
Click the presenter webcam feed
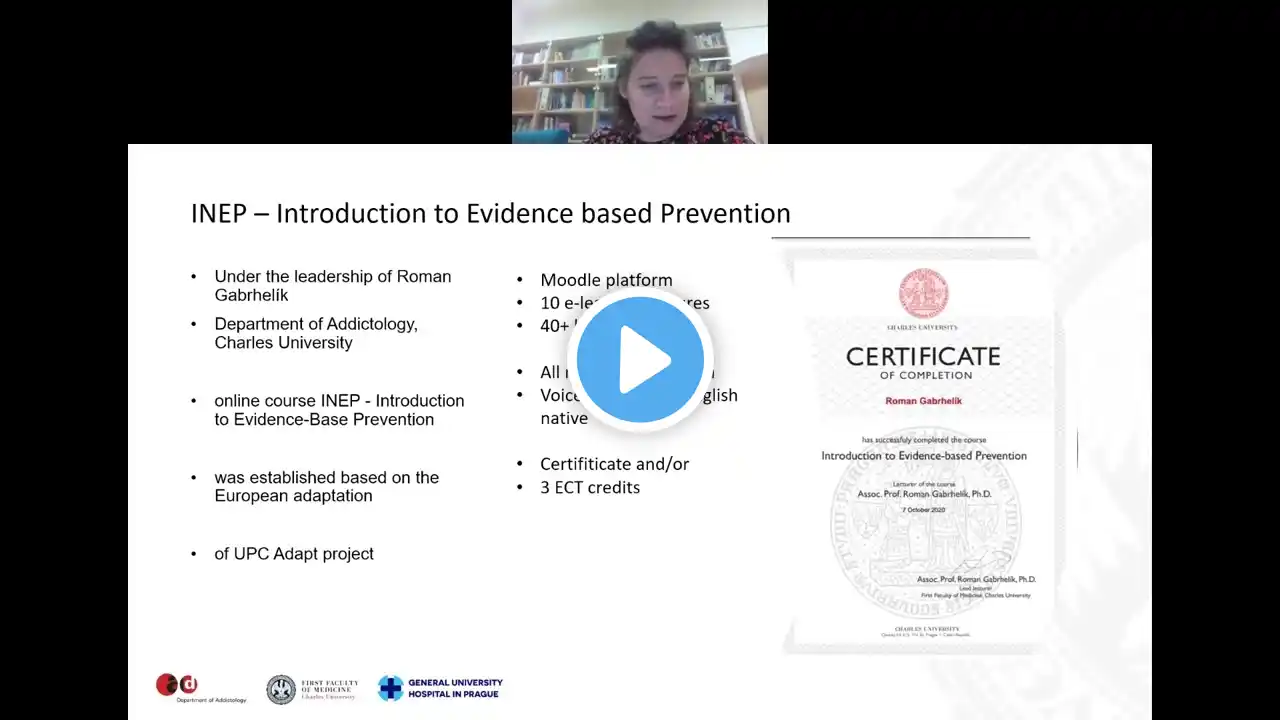click(x=640, y=72)
